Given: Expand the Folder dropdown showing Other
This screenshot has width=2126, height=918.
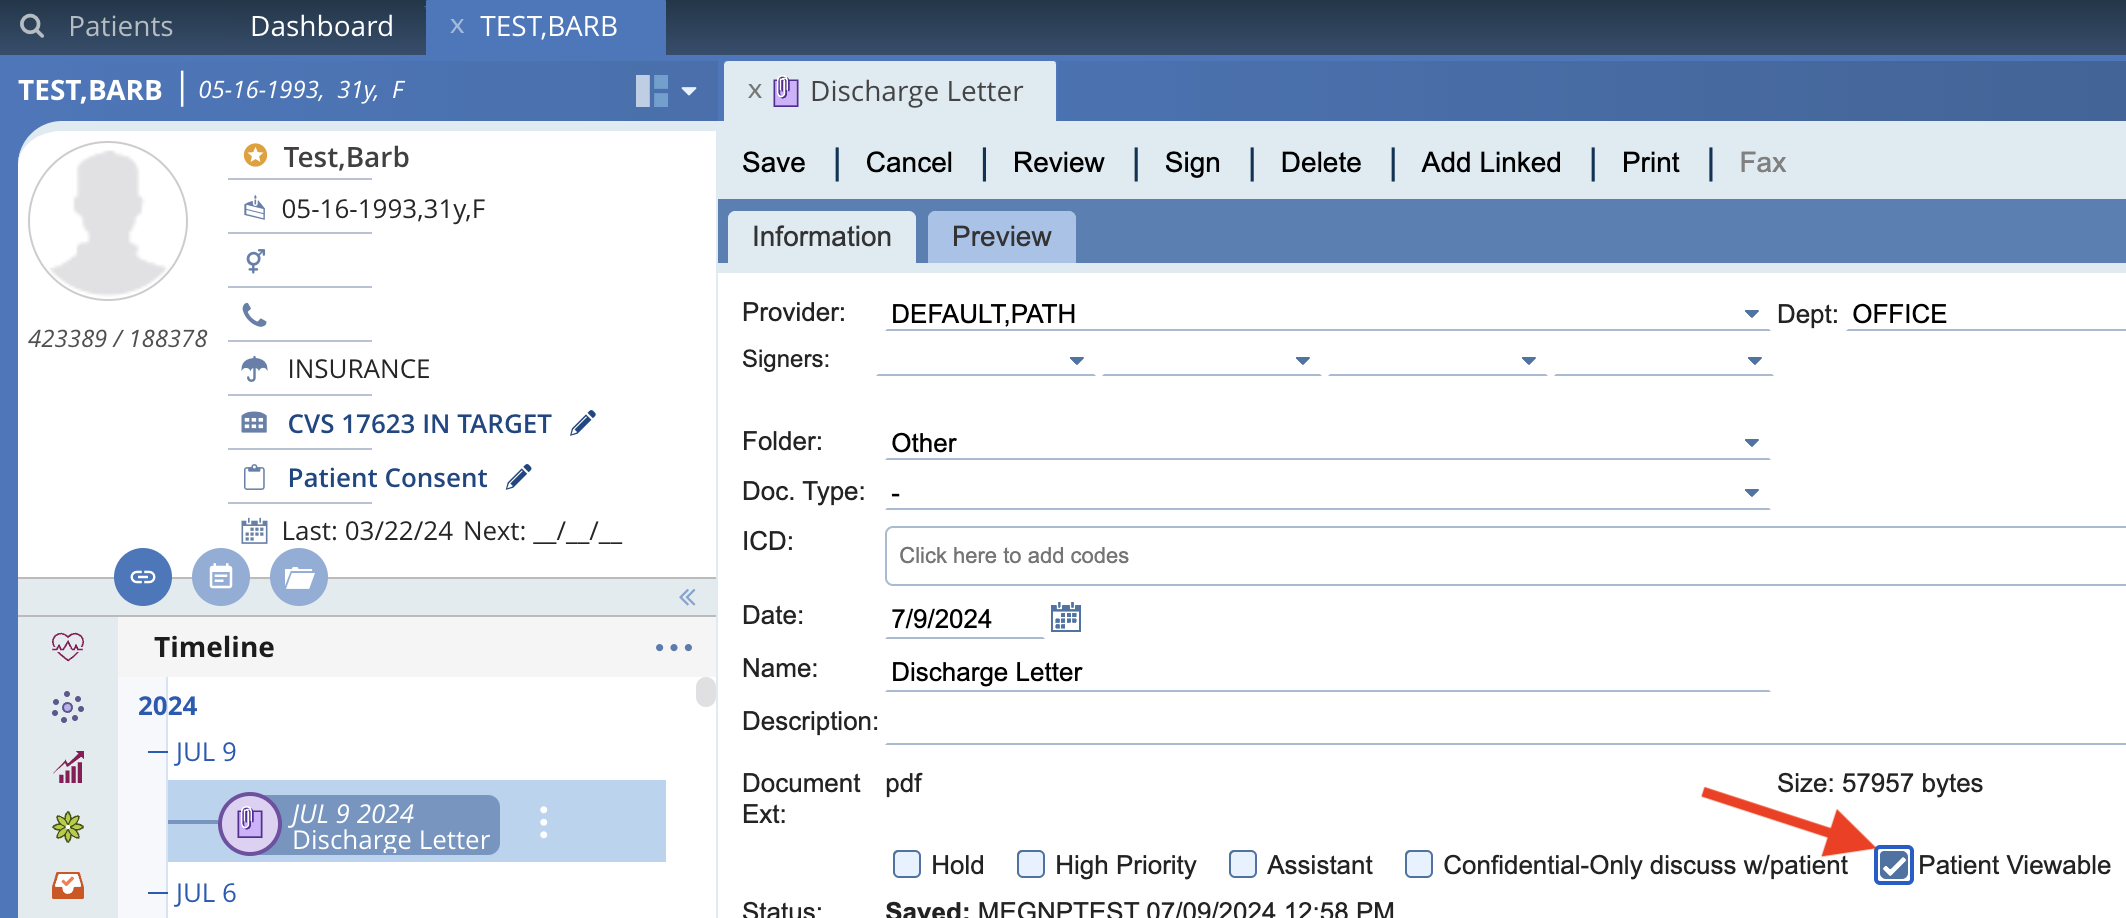Looking at the screenshot, I should pos(1751,443).
